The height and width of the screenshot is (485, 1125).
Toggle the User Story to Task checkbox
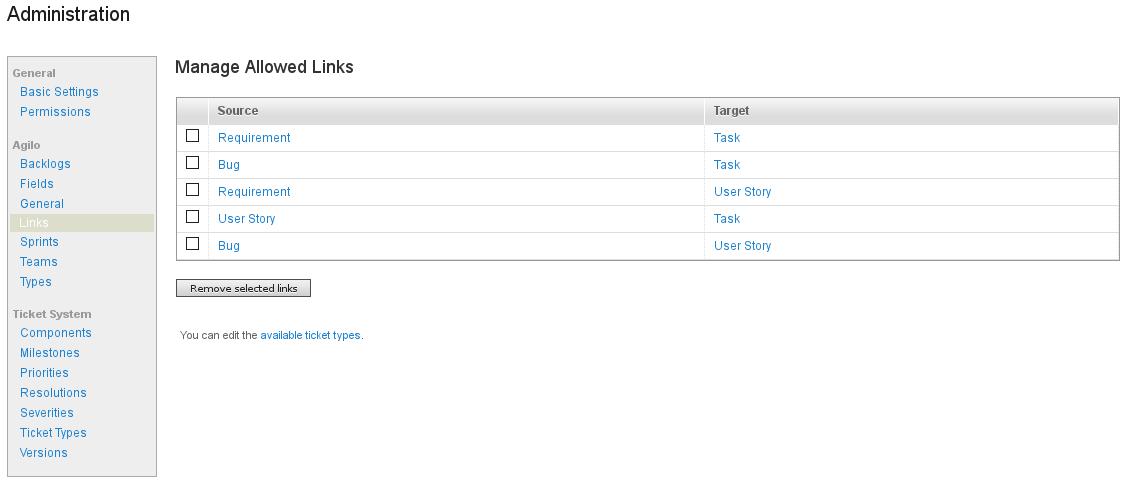coord(193,217)
